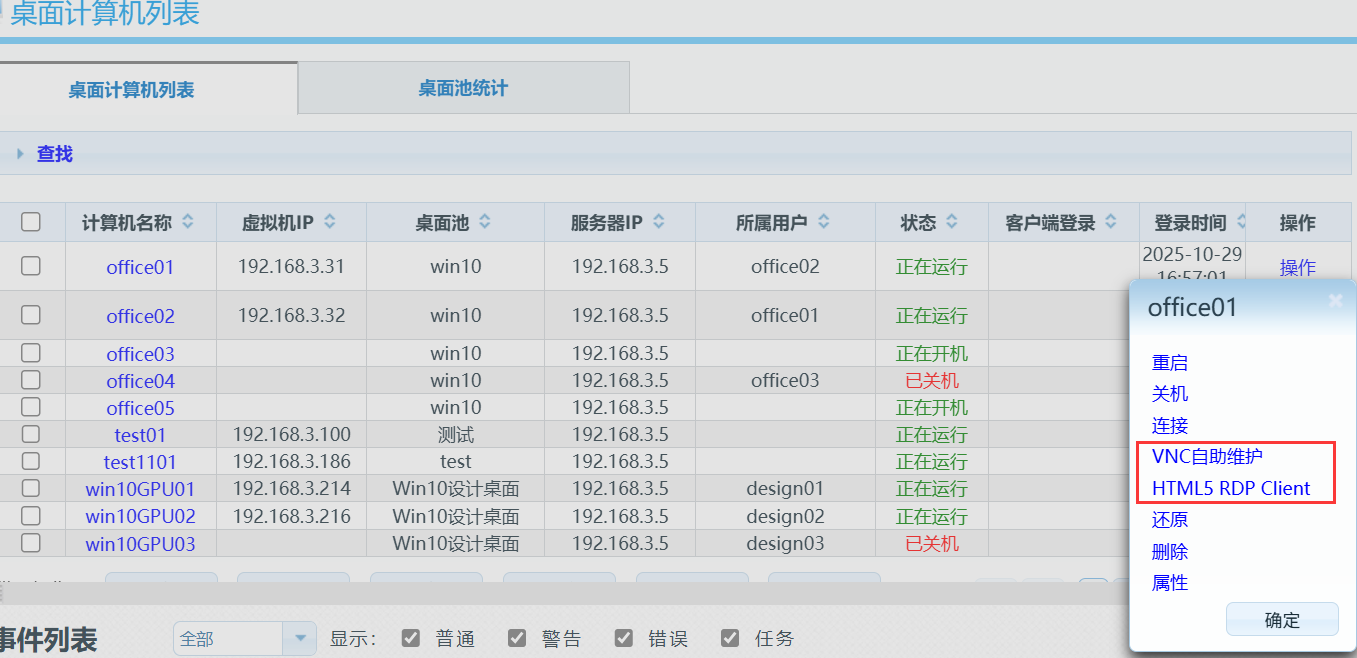The image size is (1357, 658).
Task: Open the office02 computer details link
Action: [141, 315]
